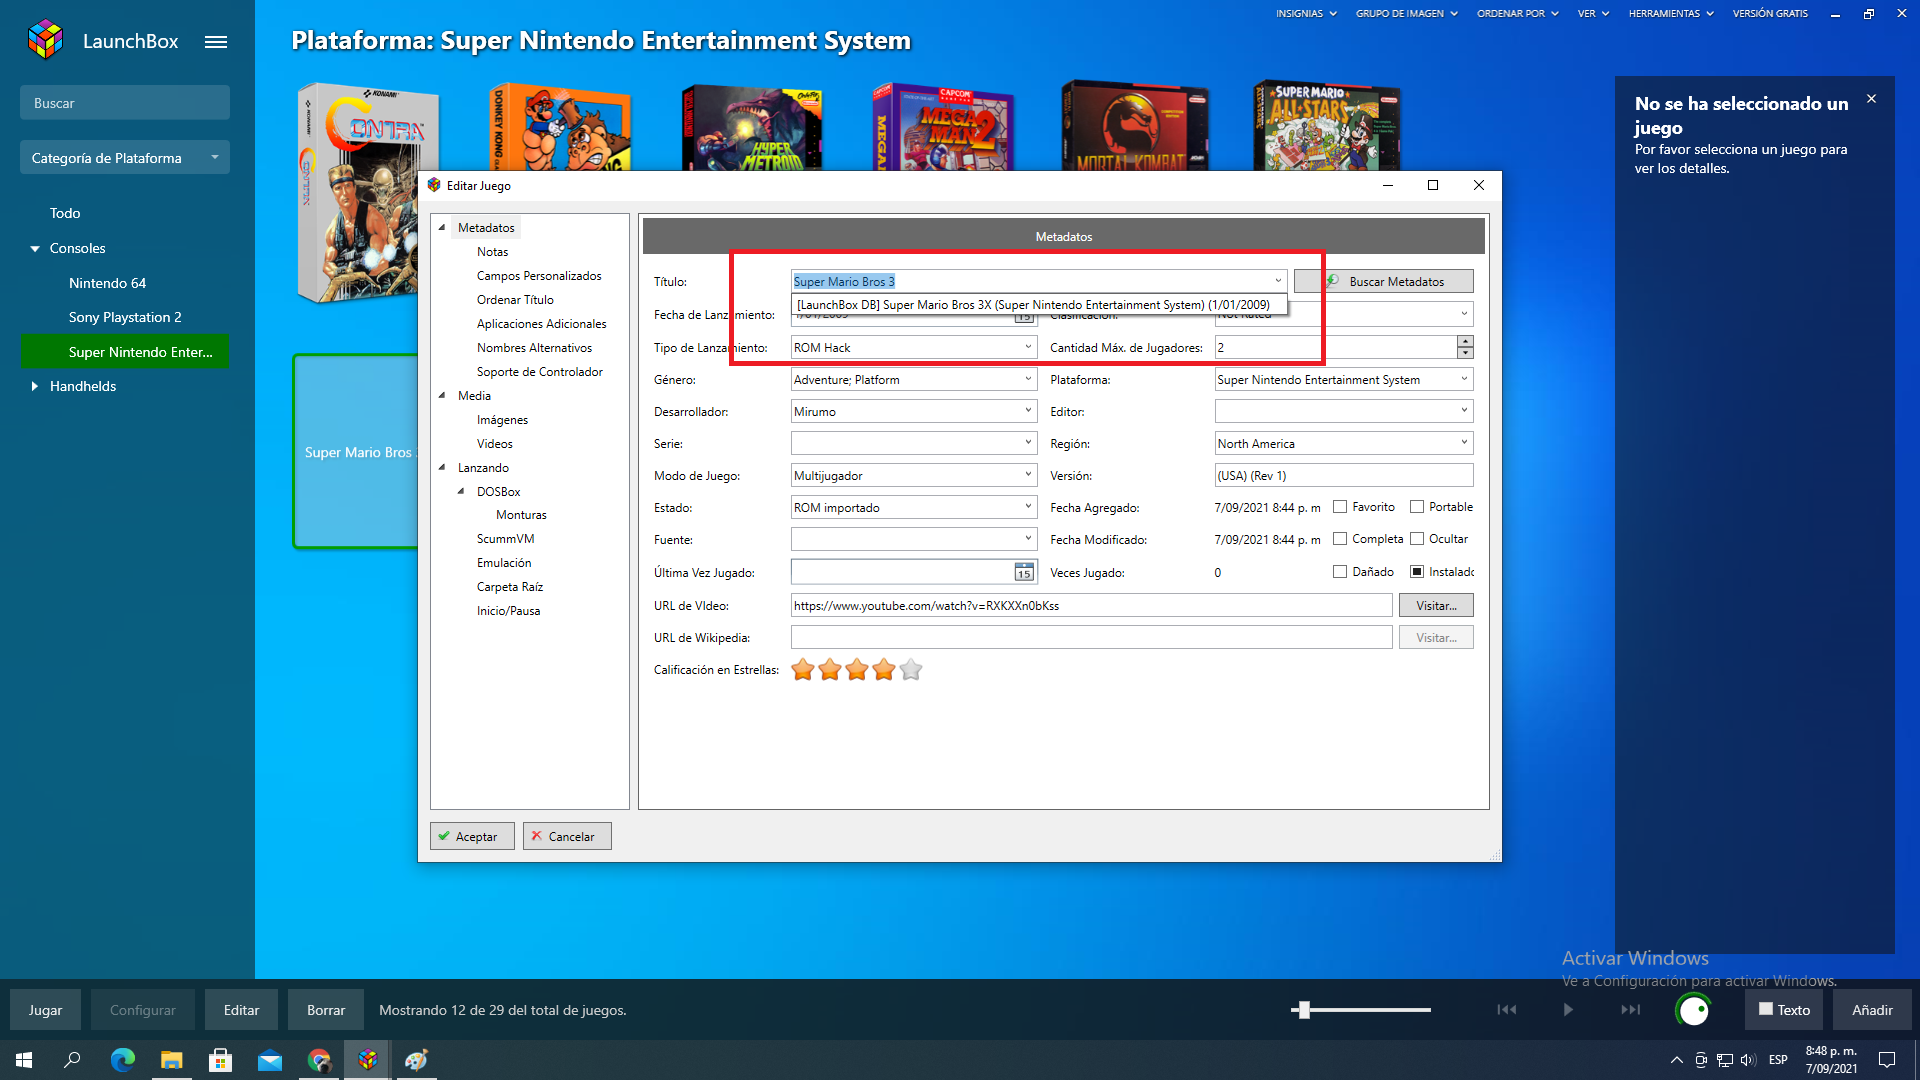This screenshot has width=1920, height=1080.
Task: Toggle the Dañado checkbox
Action: click(1340, 572)
